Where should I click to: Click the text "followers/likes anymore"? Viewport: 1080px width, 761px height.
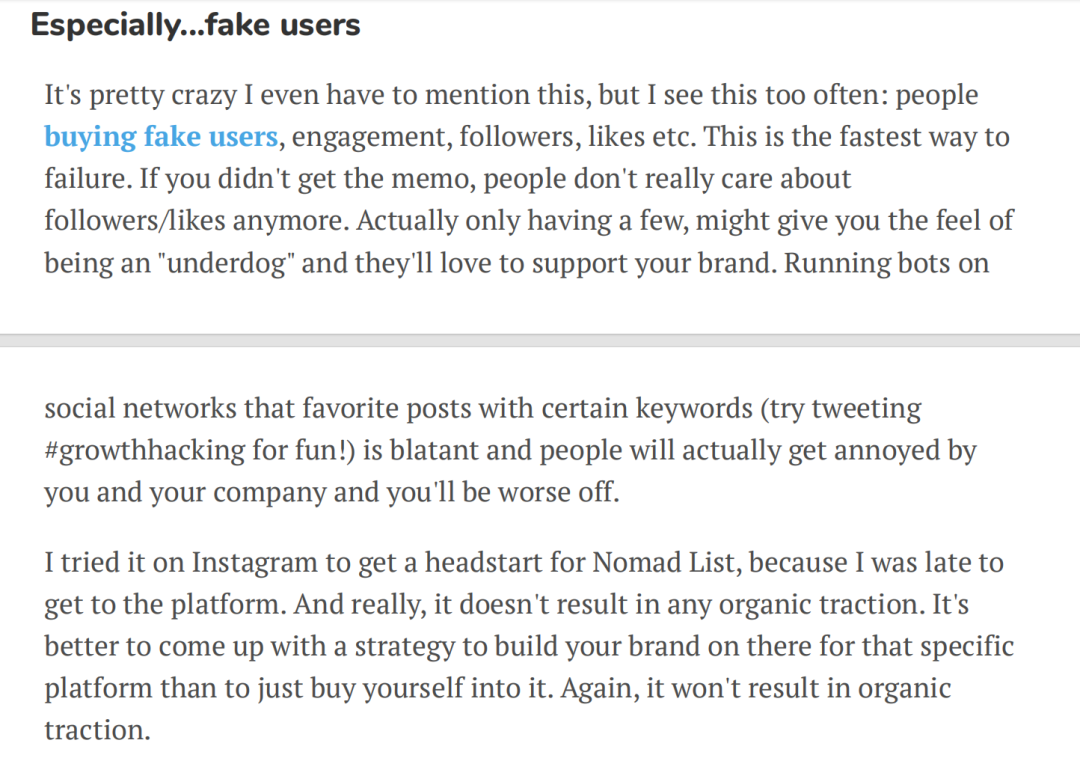coord(196,221)
